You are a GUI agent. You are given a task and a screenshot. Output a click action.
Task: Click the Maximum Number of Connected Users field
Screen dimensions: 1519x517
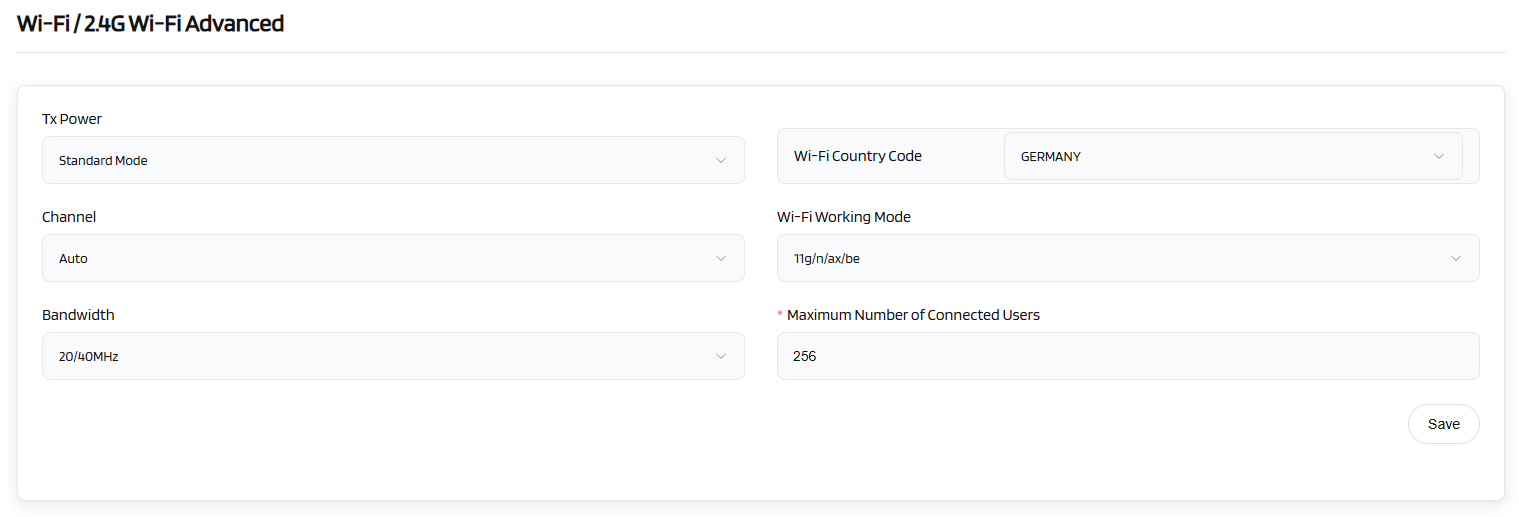click(x=1127, y=356)
